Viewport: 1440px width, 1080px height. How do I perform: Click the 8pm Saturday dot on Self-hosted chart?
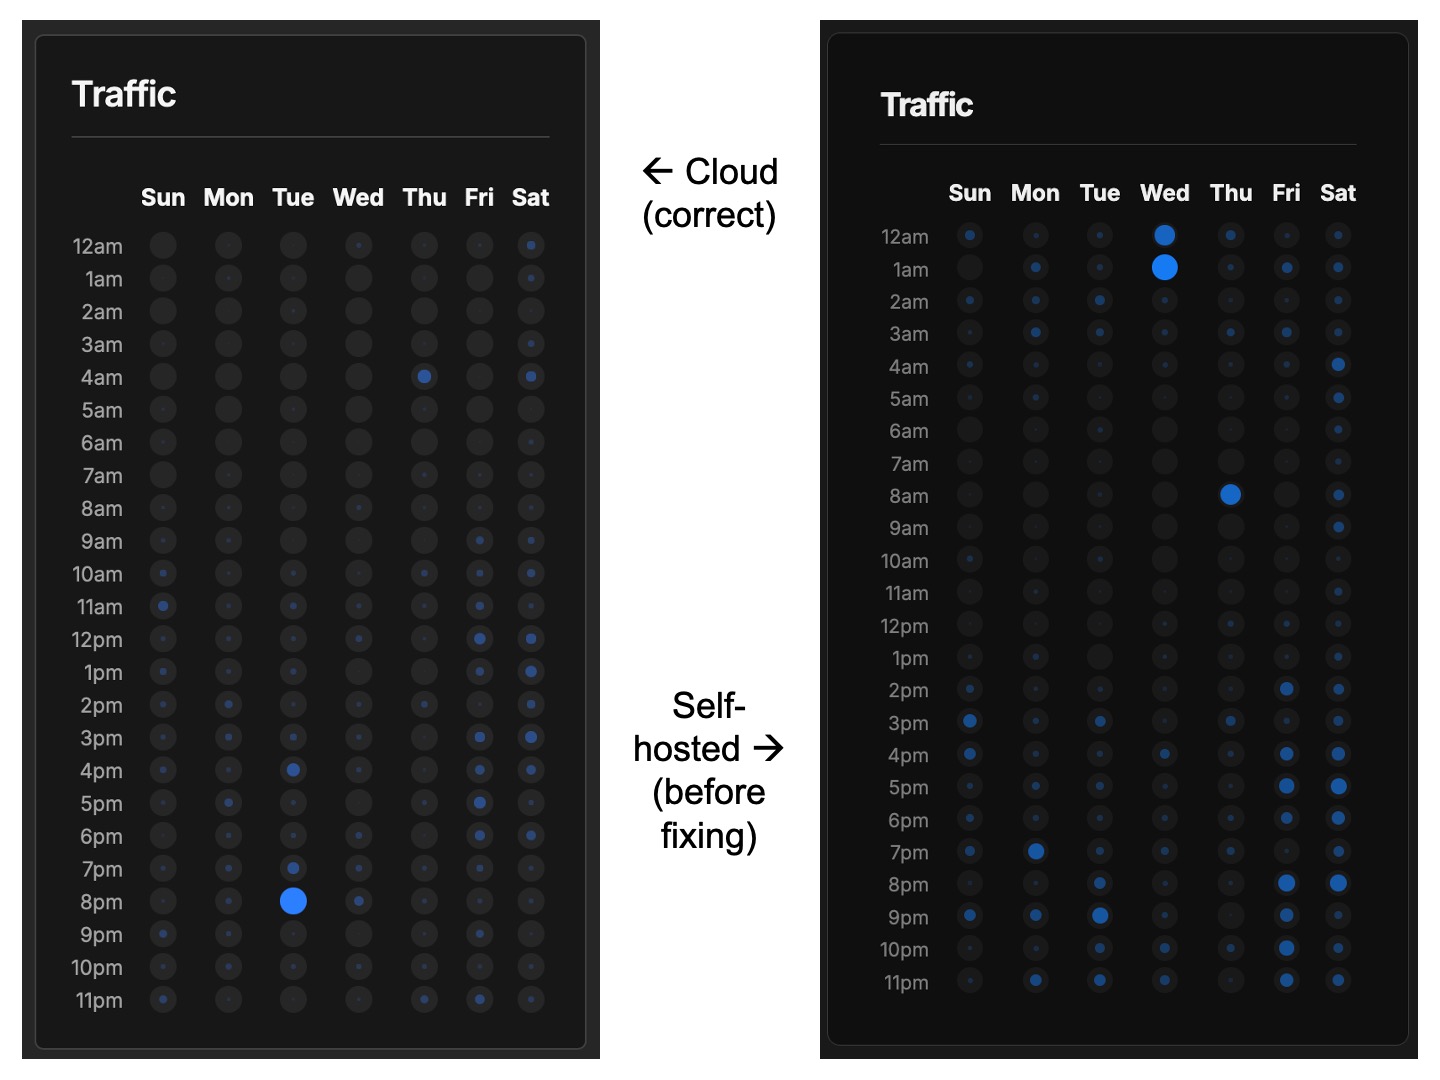click(1338, 883)
